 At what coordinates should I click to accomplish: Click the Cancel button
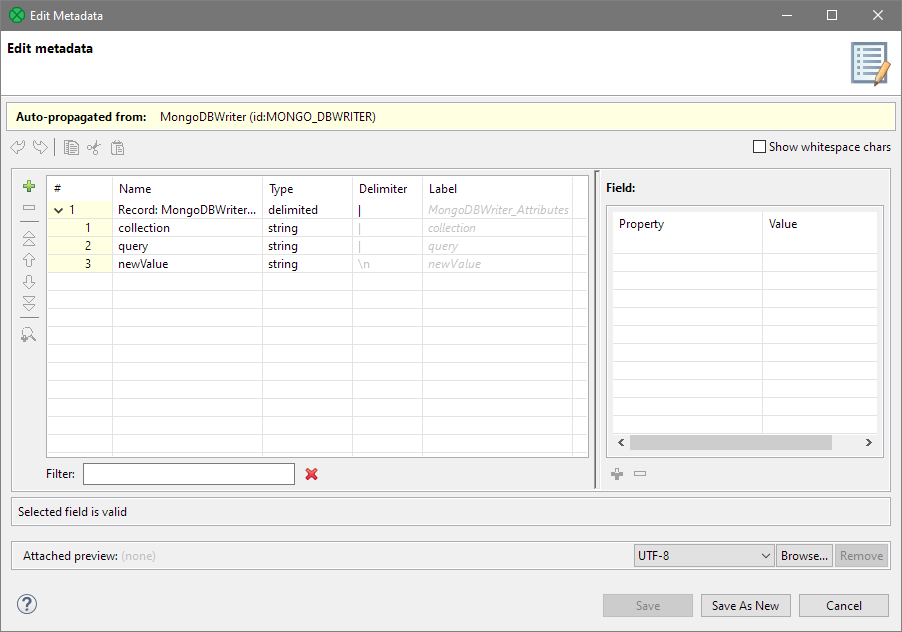[x=843, y=606]
